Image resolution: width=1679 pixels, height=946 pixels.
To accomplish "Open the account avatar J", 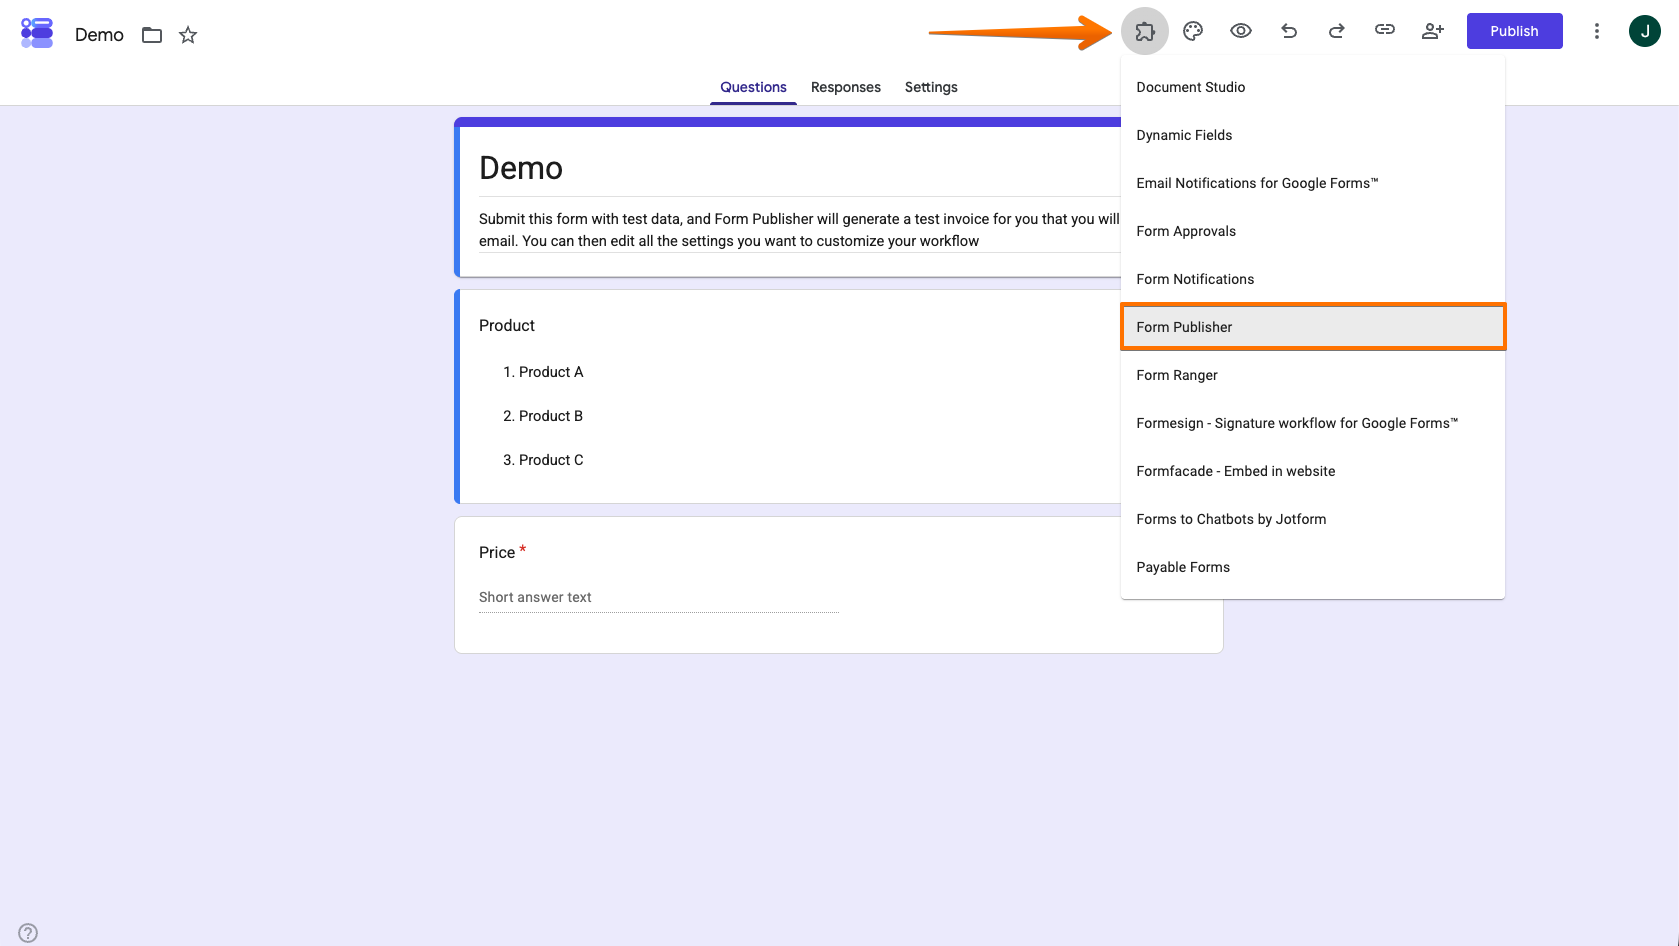I will coord(1645,31).
